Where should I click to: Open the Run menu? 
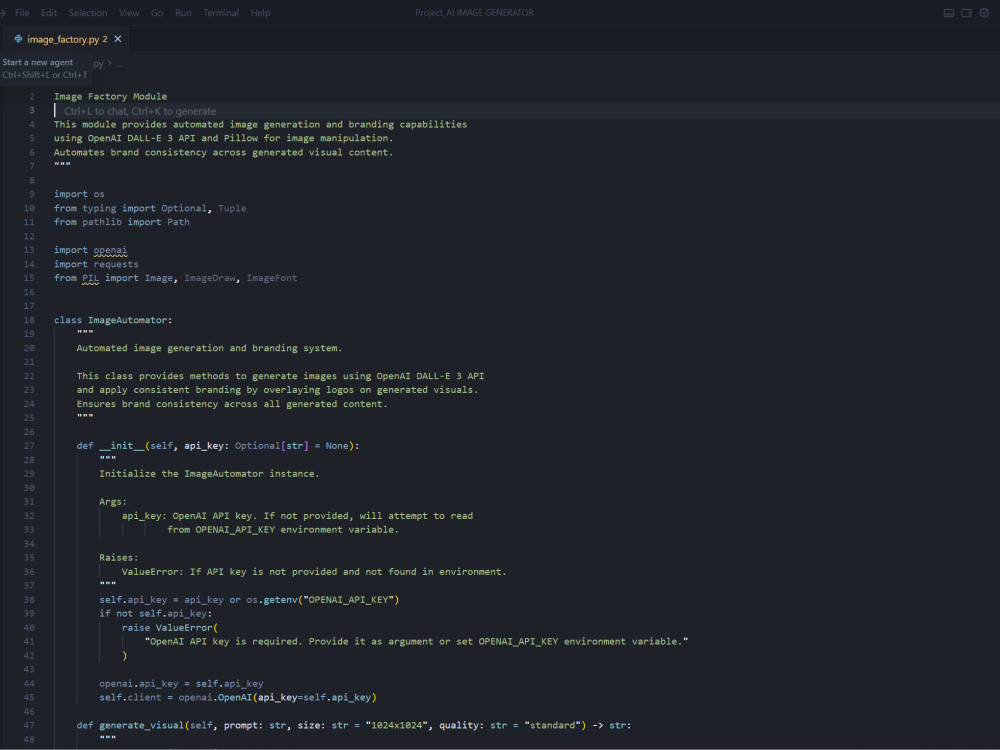183,13
